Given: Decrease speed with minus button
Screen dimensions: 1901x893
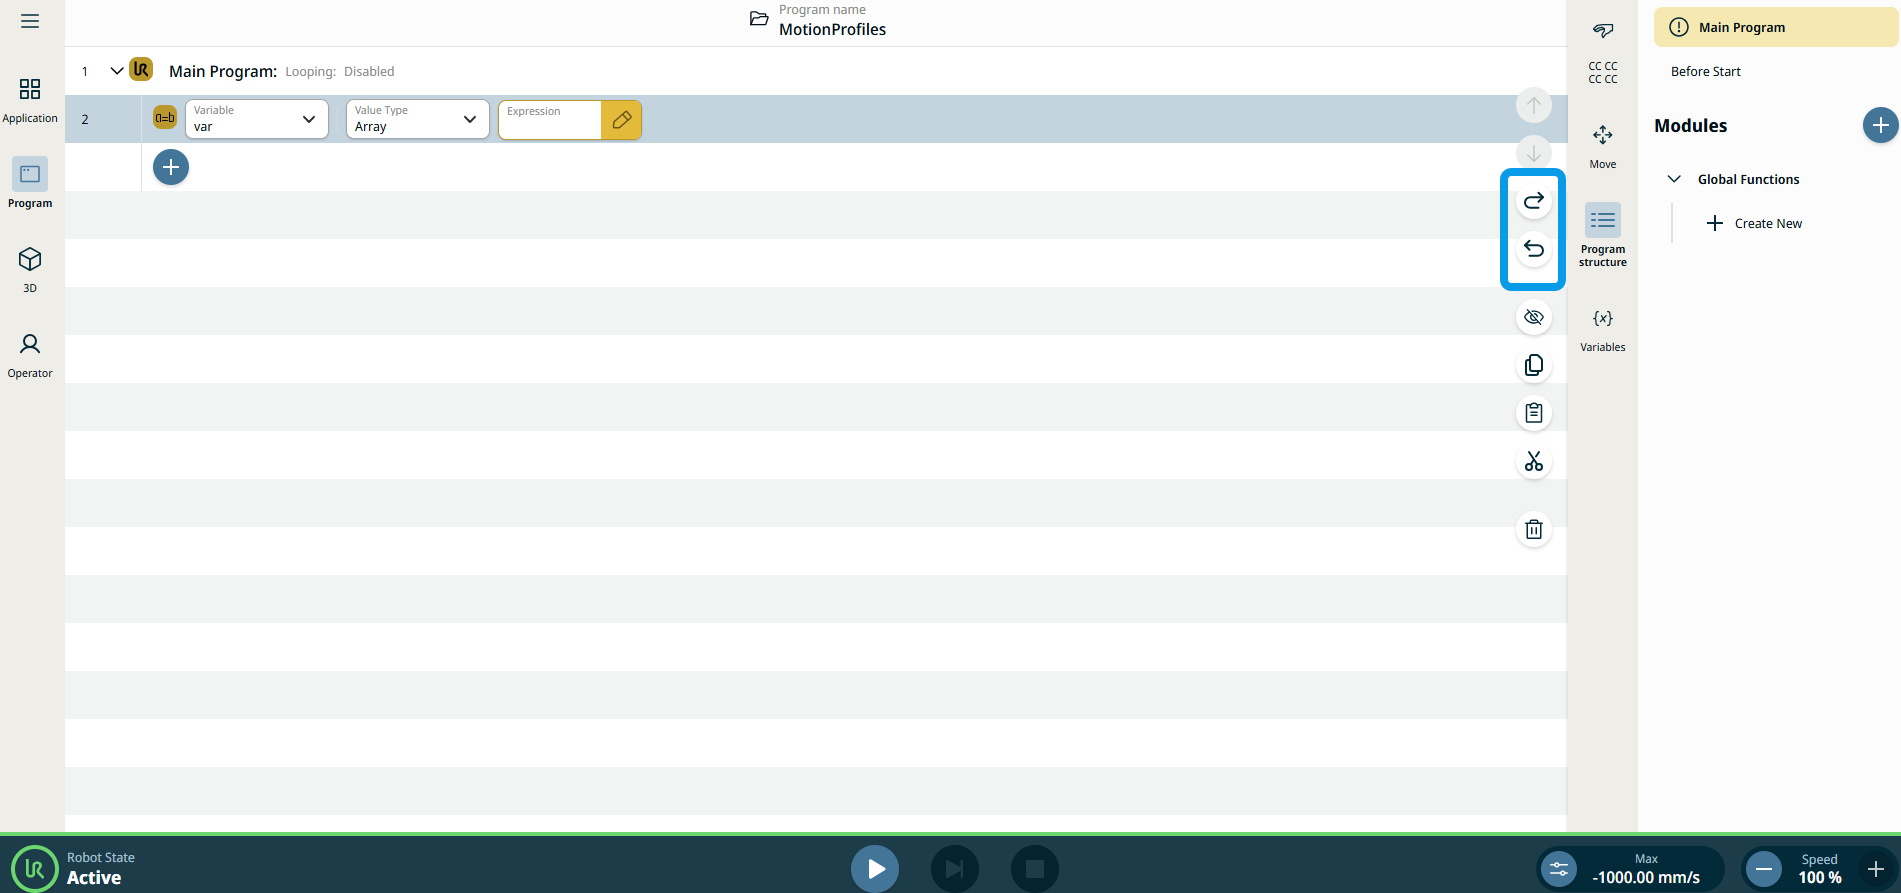Looking at the screenshot, I should click(x=1764, y=869).
